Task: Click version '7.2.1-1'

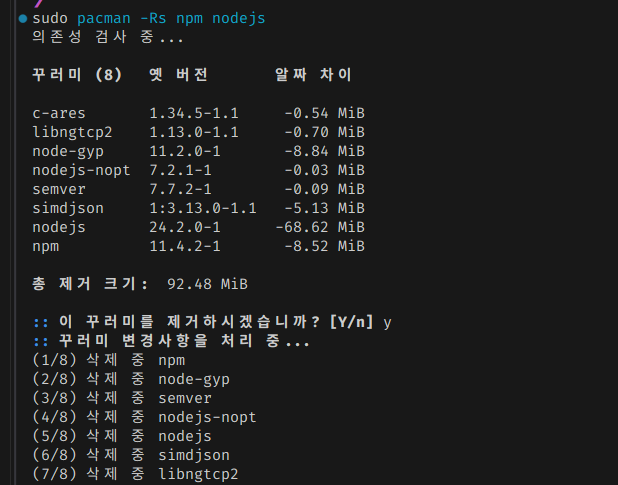Action: click(x=180, y=170)
